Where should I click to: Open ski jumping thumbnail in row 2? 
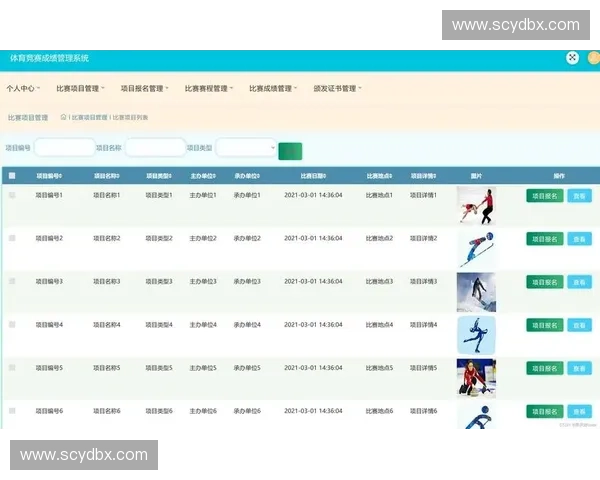point(476,249)
